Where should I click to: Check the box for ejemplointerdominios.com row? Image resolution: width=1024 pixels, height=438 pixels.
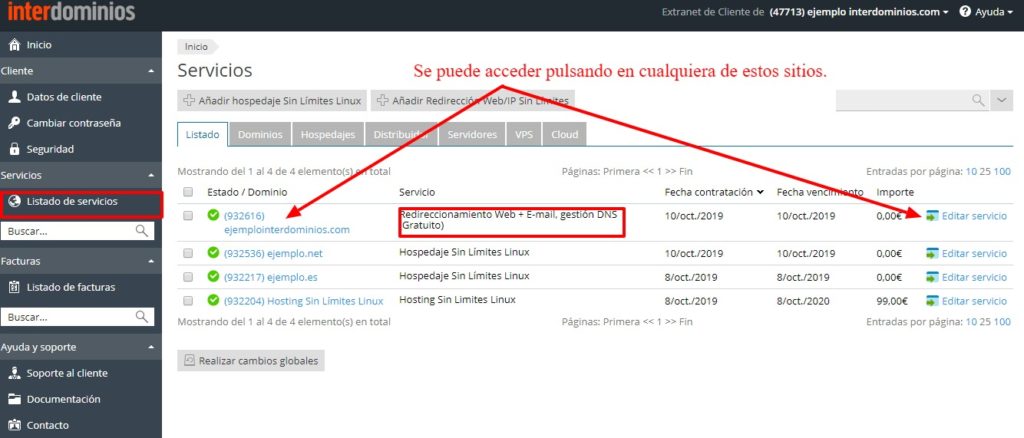point(188,215)
